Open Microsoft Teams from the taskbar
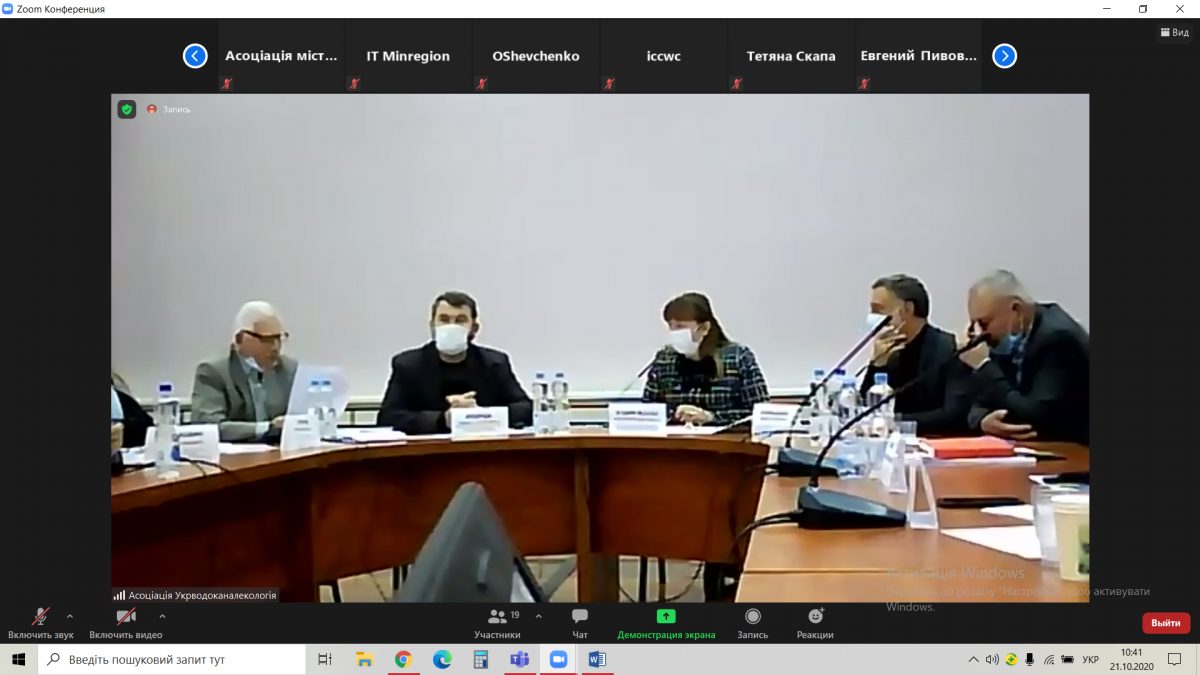Screen dimensions: 1200x675 tap(519, 659)
